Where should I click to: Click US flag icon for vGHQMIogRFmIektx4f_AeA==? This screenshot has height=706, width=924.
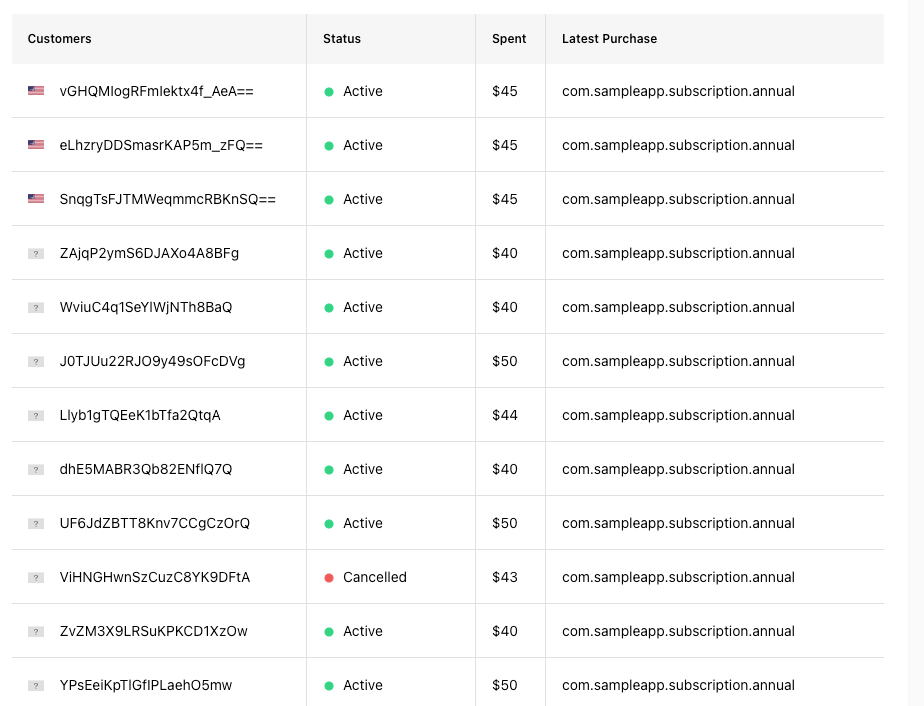point(36,91)
